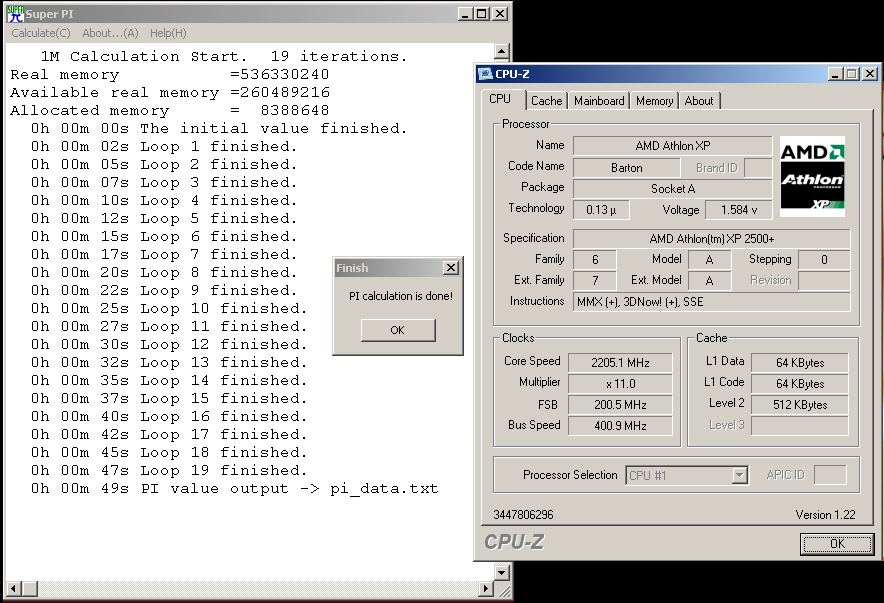Click 'PI value output -> pi_data.txt' line
This screenshot has height=603, width=884.
pyautogui.click(x=235, y=489)
